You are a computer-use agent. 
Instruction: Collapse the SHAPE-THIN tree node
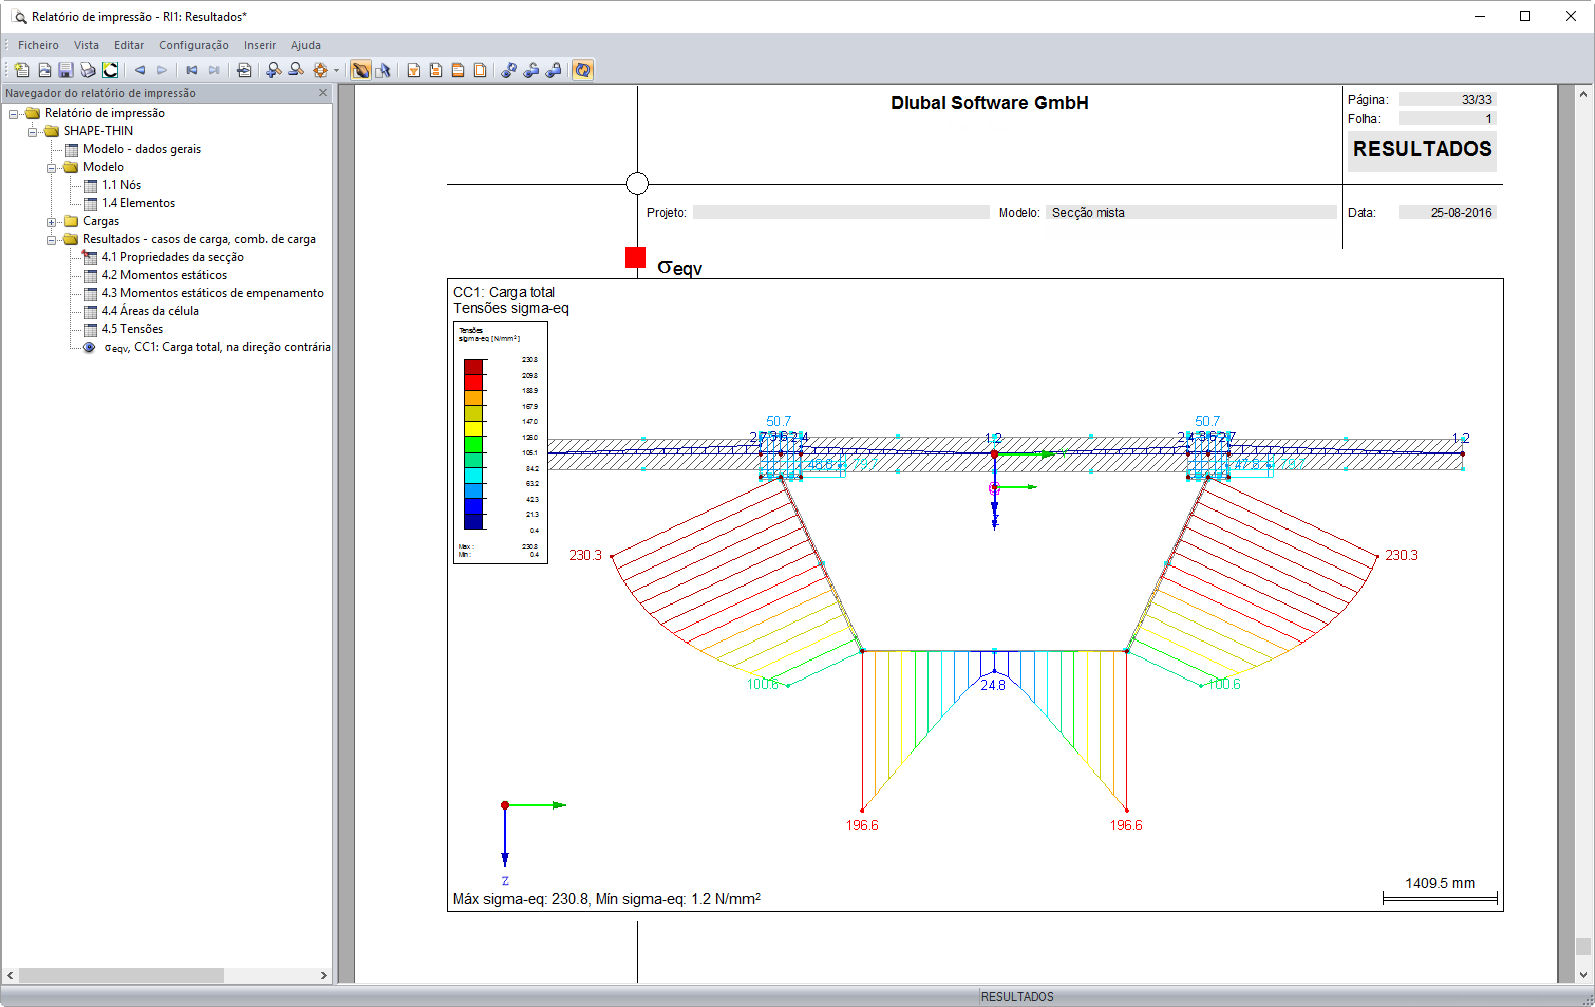click(x=33, y=131)
